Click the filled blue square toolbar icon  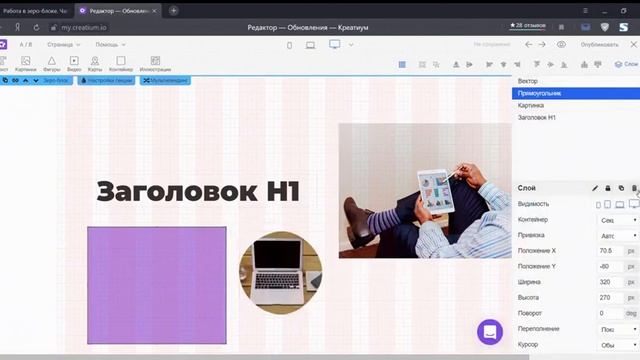402,64
